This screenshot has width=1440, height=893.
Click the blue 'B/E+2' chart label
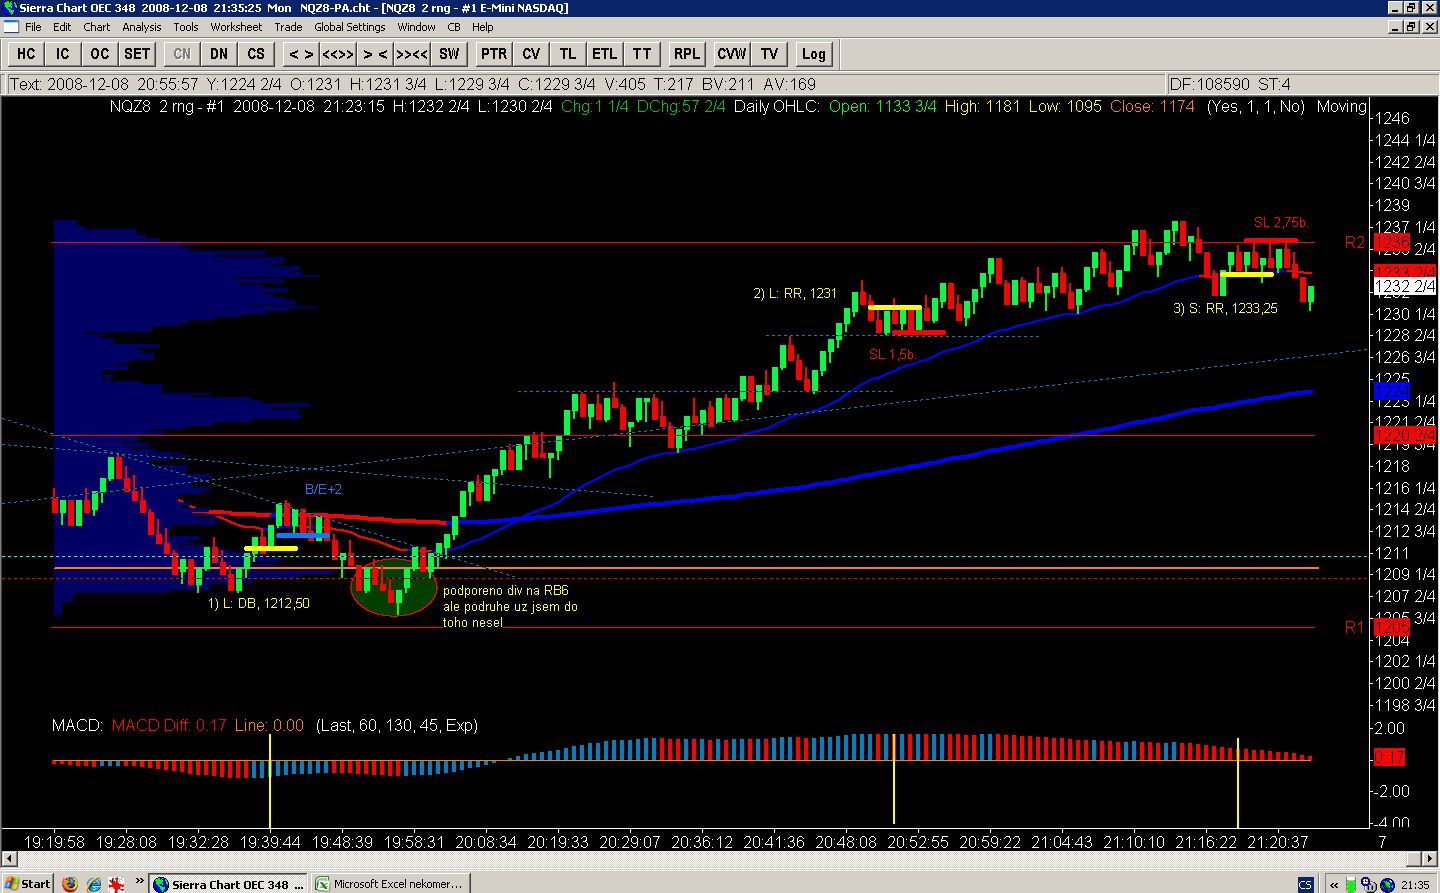[x=323, y=489]
